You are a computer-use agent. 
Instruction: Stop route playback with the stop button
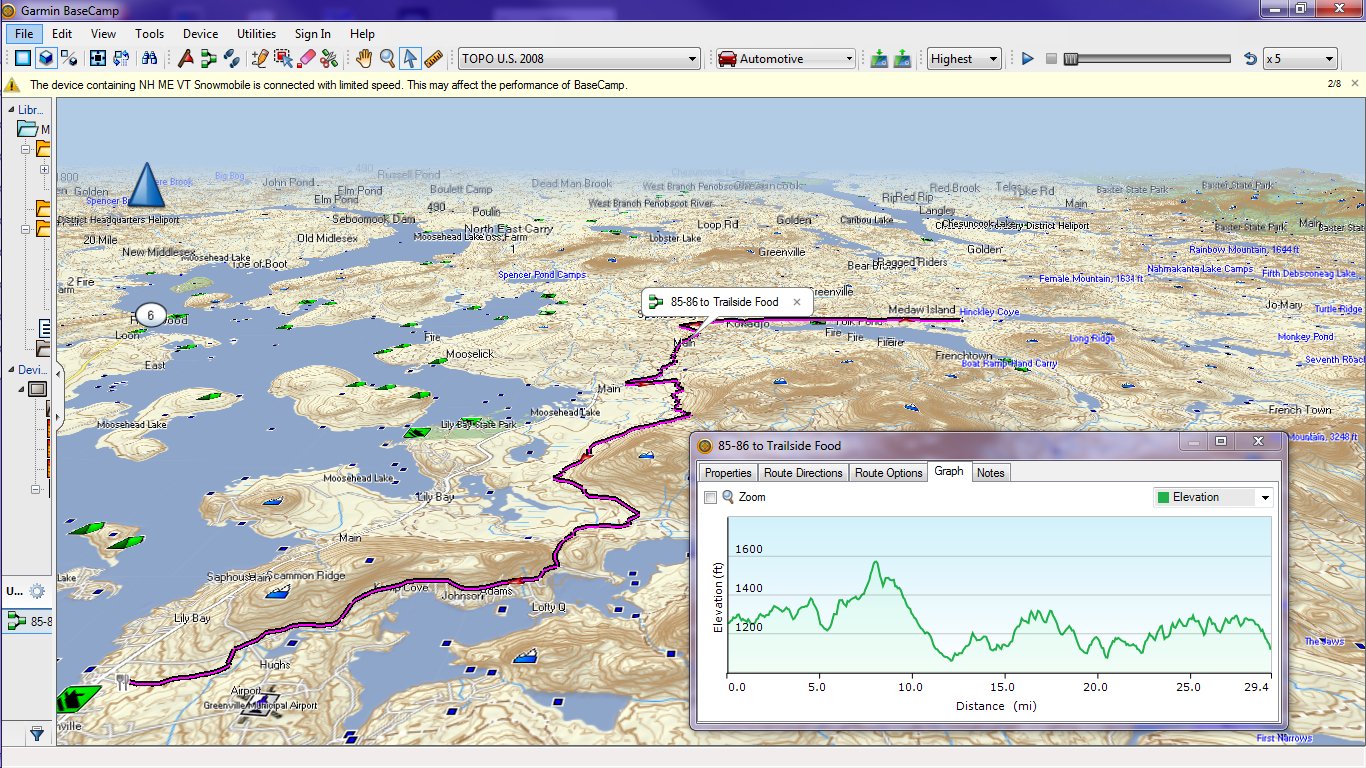pos(1050,59)
